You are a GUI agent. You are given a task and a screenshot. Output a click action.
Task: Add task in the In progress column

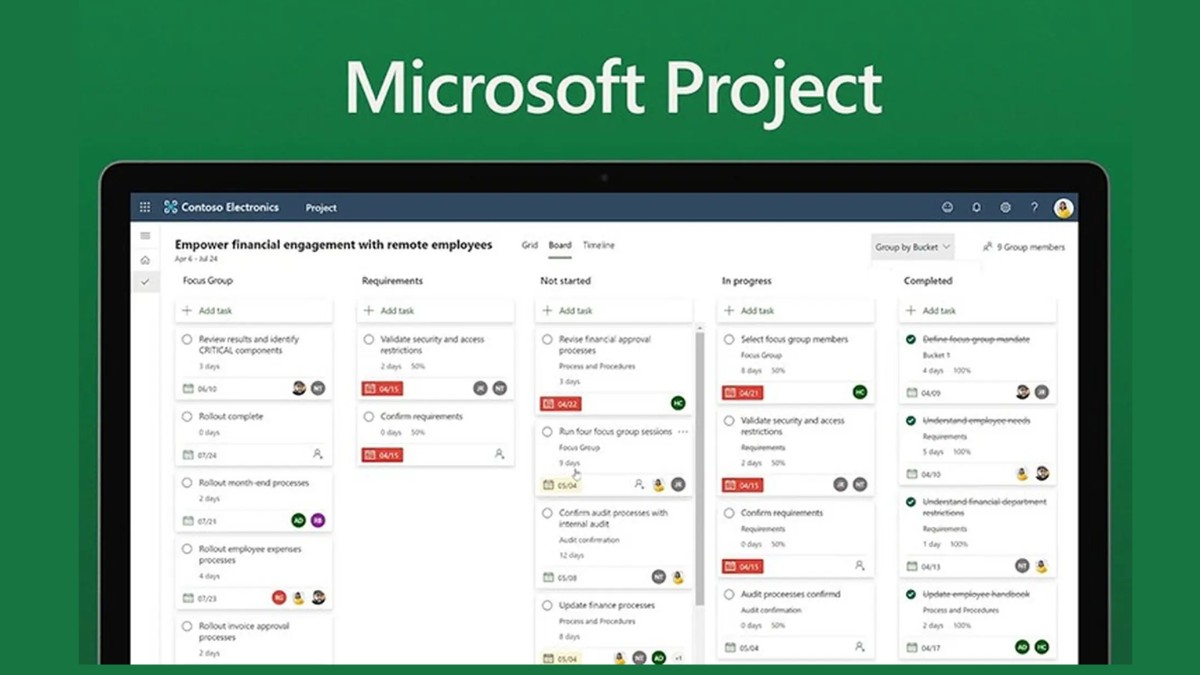coord(795,311)
